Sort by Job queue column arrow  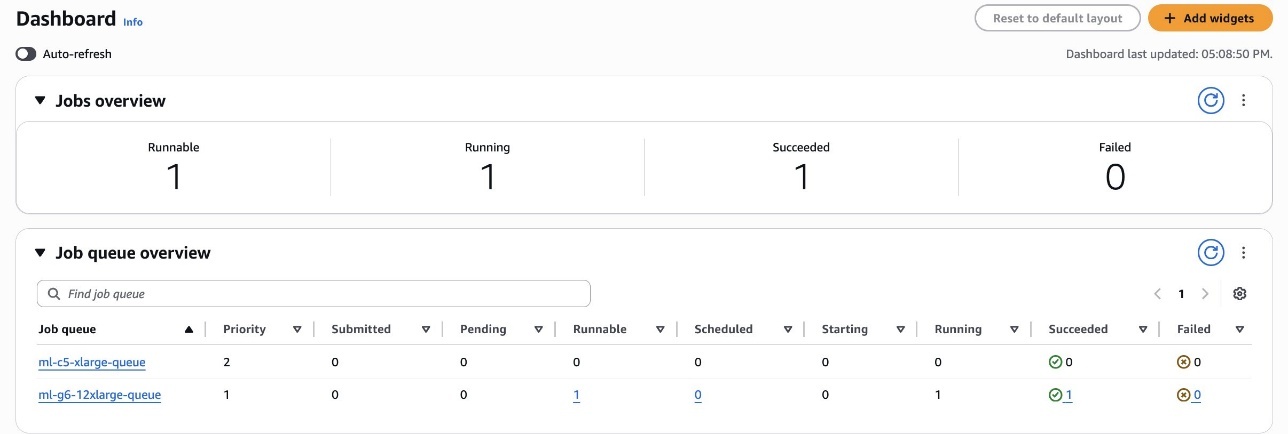coord(189,329)
